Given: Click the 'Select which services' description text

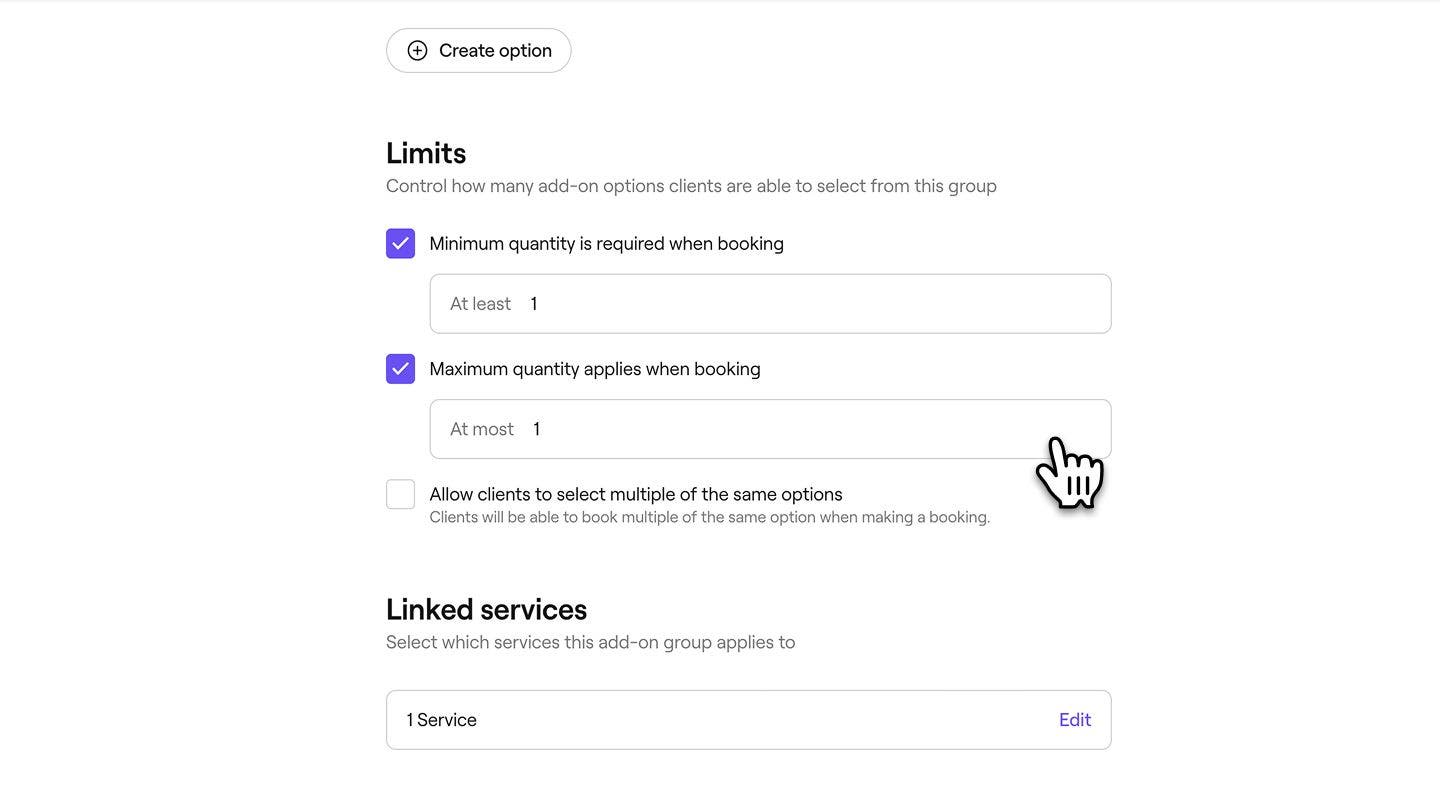Looking at the screenshot, I should pyautogui.click(x=590, y=642).
